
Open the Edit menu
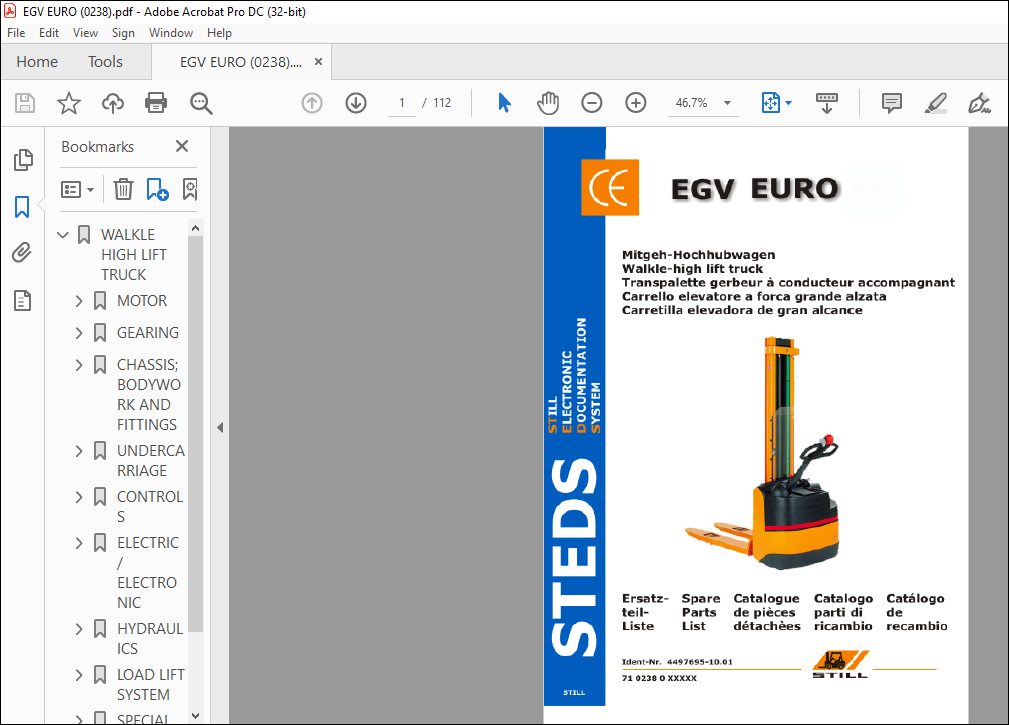click(49, 33)
